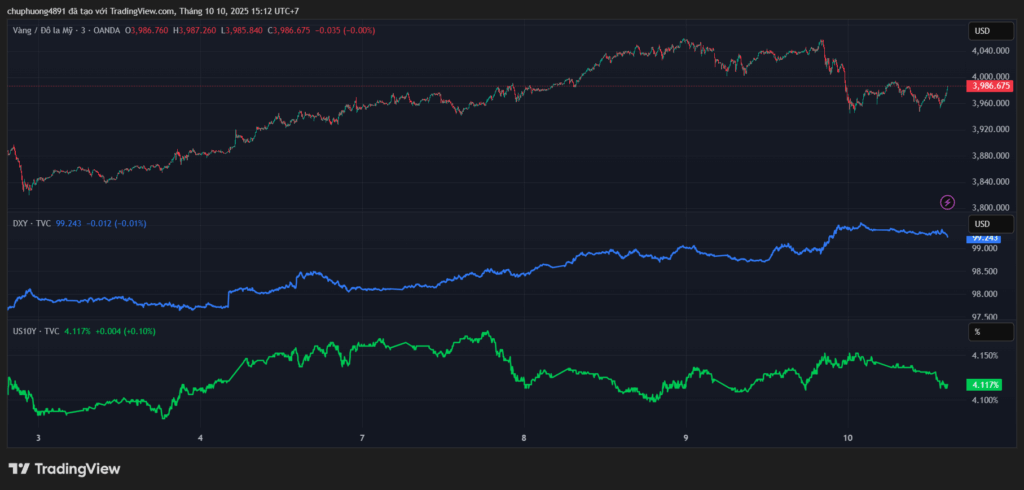Click date label 3 on time axis
The image size is (1024, 490).
(38, 438)
